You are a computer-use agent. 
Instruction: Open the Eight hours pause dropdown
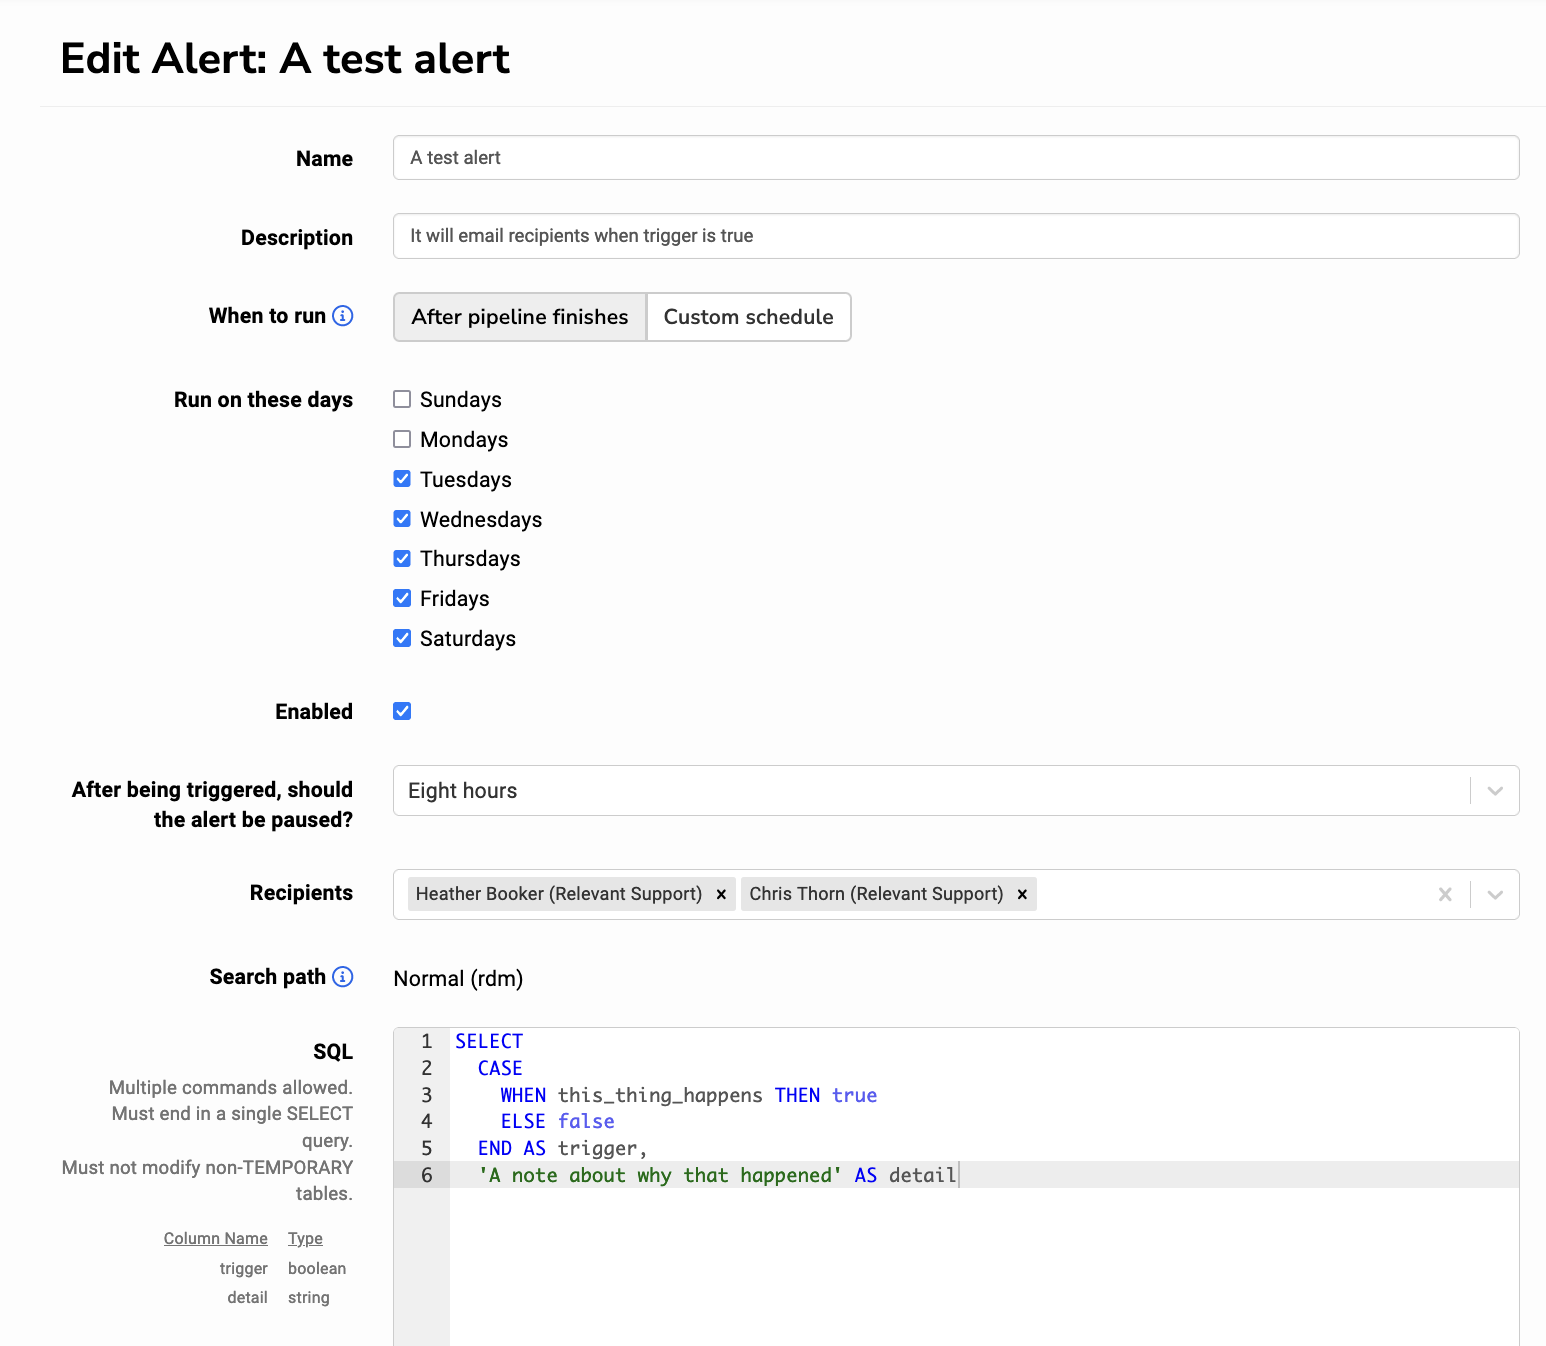[1495, 791]
